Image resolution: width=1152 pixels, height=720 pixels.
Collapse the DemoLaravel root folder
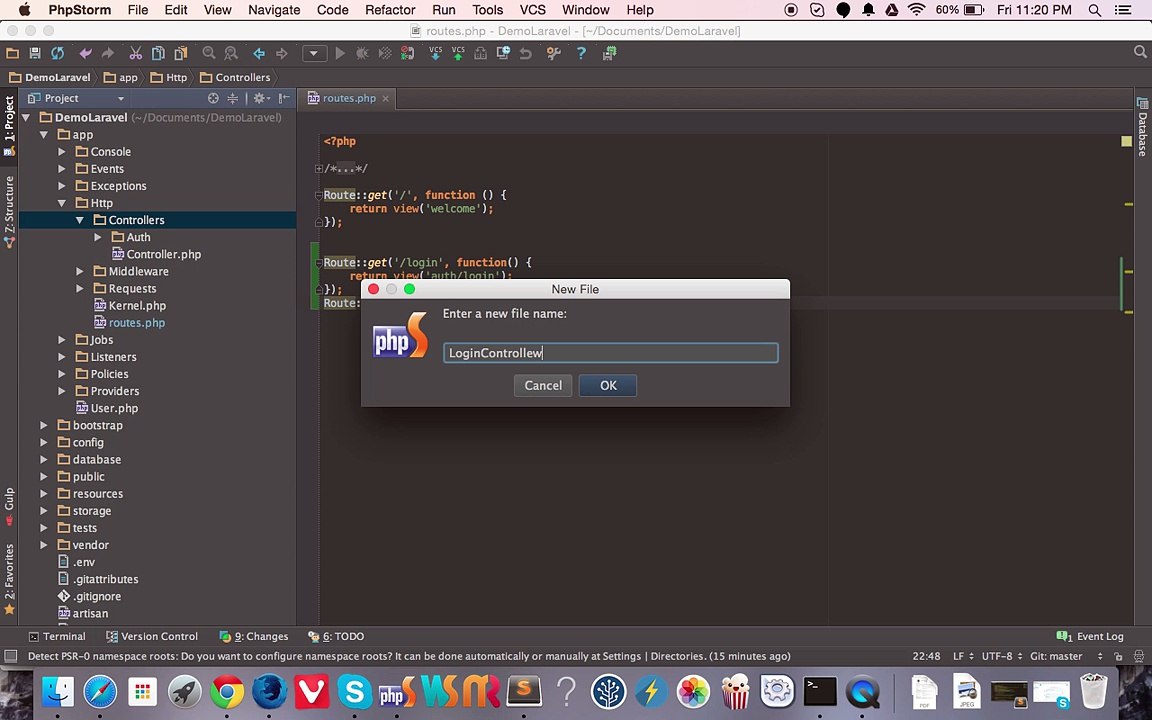click(x=26, y=118)
